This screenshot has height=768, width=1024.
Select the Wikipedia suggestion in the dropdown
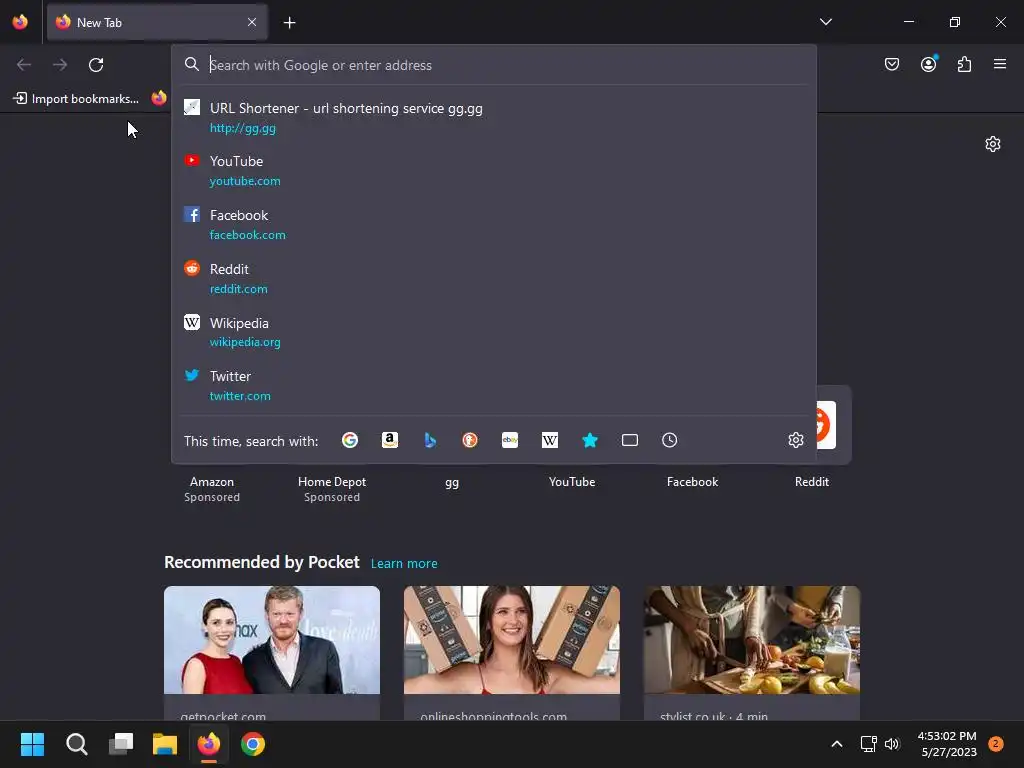tap(494, 332)
